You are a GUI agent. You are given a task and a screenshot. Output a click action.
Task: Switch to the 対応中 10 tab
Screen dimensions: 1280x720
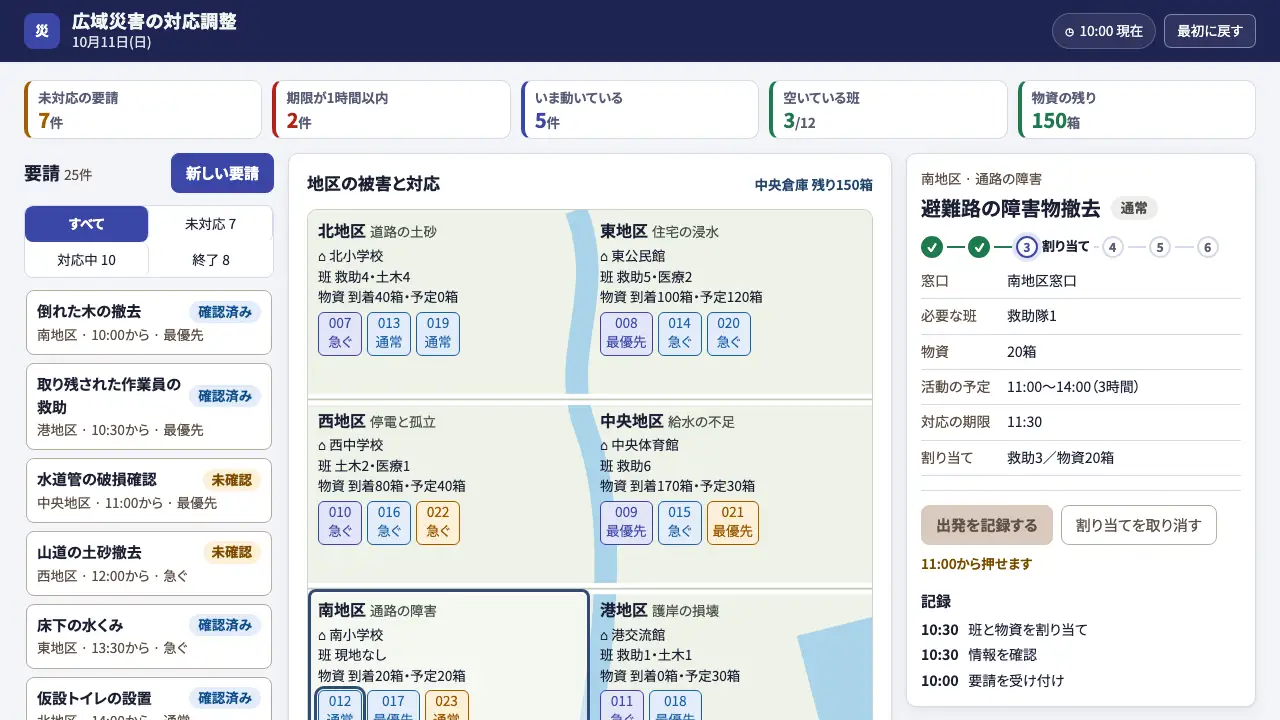[87, 260]
